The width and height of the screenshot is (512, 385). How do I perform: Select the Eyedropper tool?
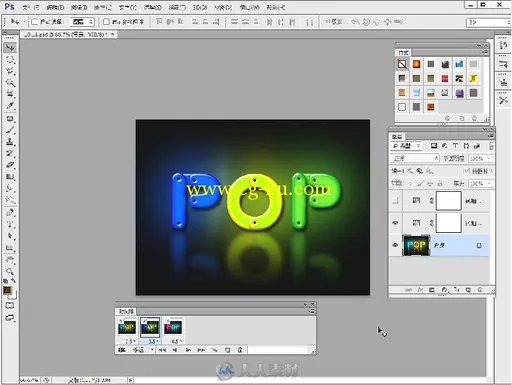[10, 106]
